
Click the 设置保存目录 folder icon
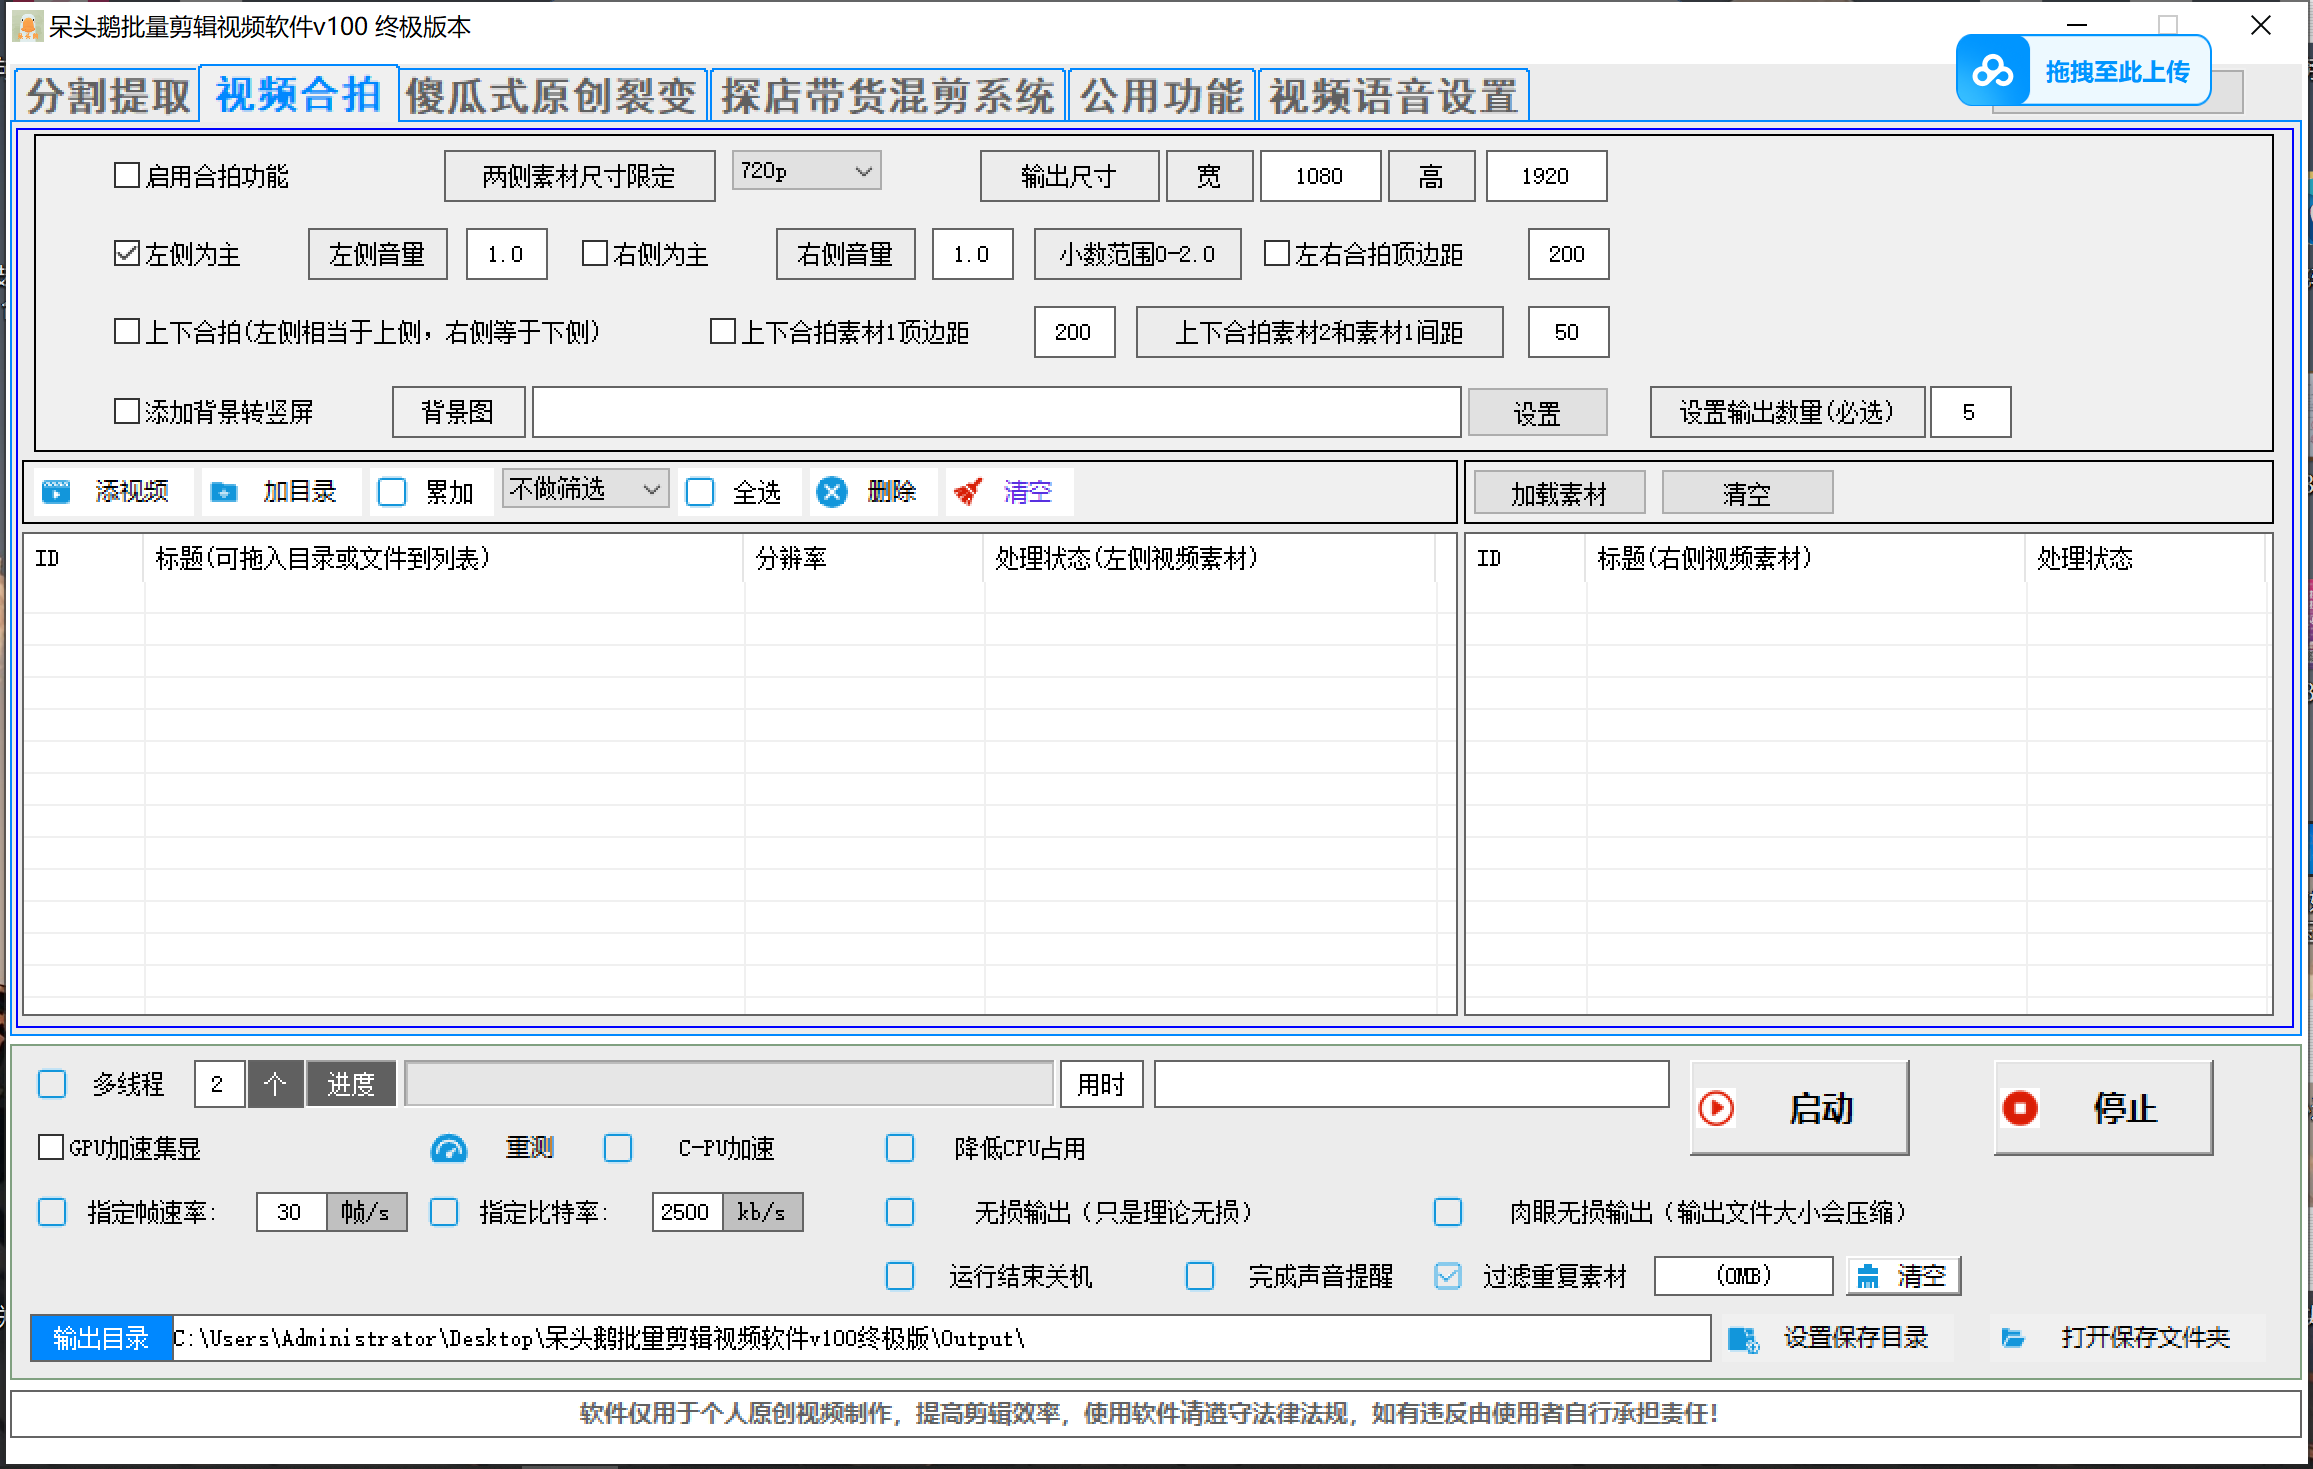(x=1743, y=1339)
